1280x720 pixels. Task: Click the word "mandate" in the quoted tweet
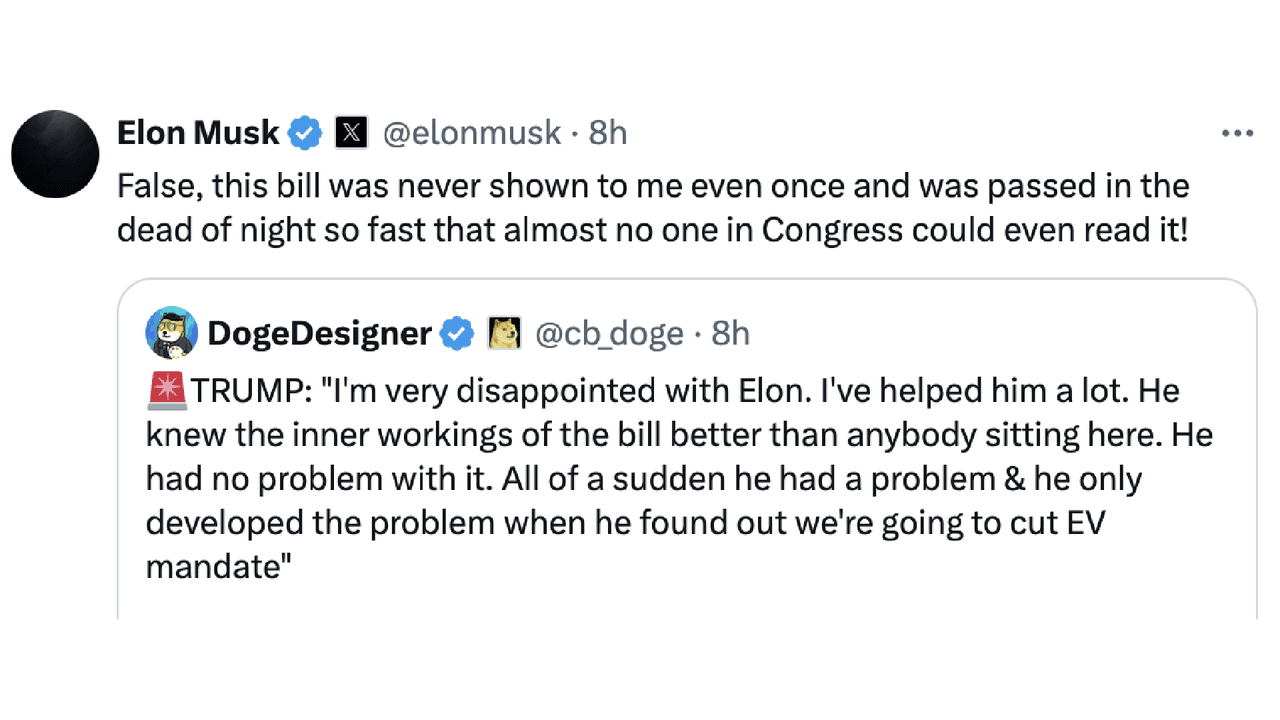212,567
